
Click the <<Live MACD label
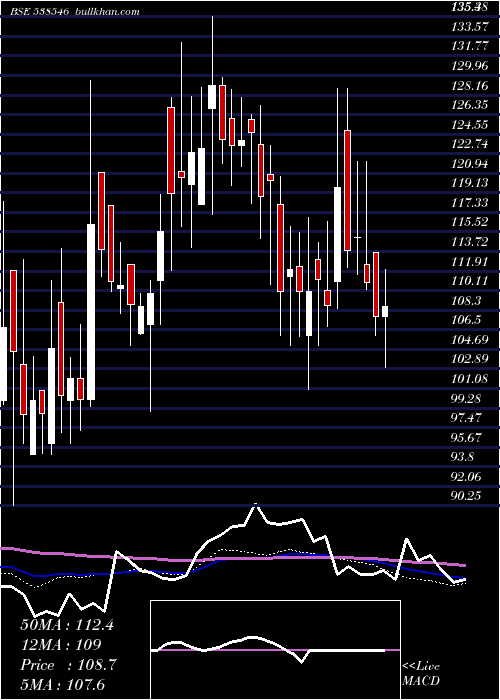(421, 674)
